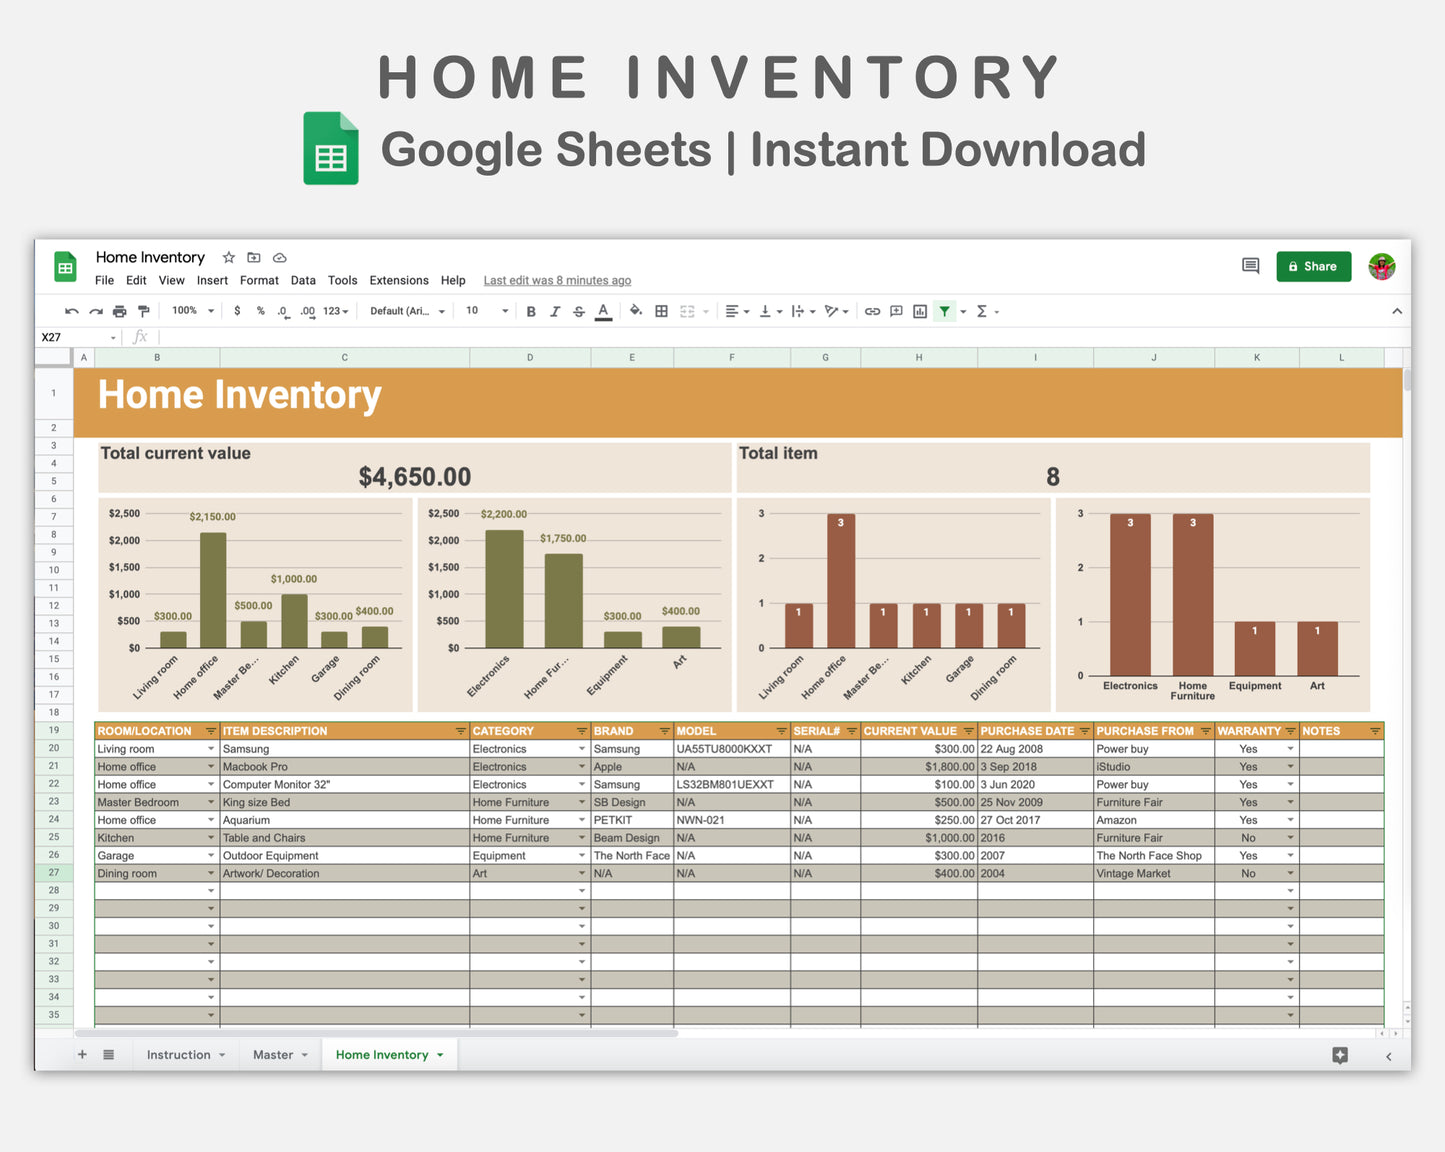Click the Share button
The width and height of the screenshot is (1445, 1152).
(1313, 266)
